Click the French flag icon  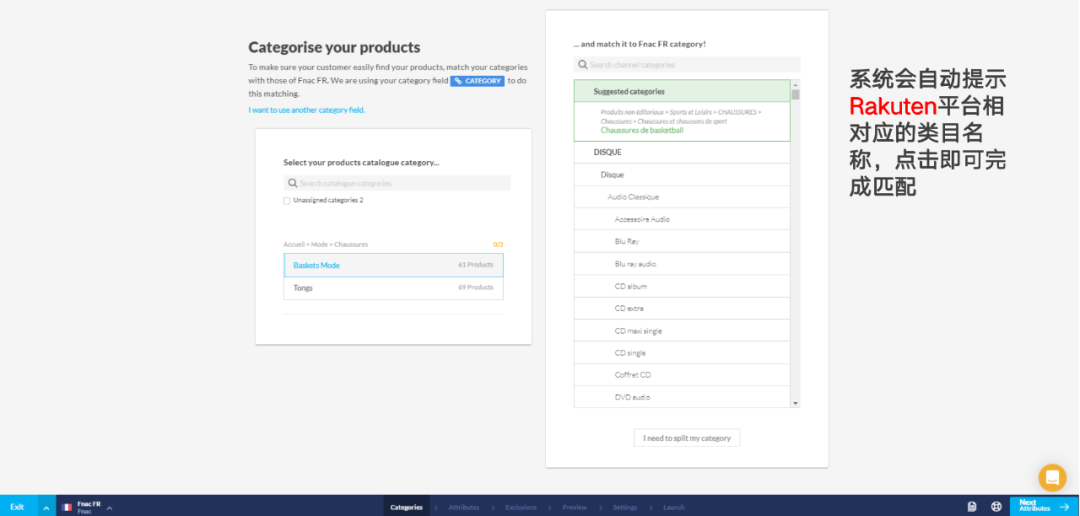(67, 507)
